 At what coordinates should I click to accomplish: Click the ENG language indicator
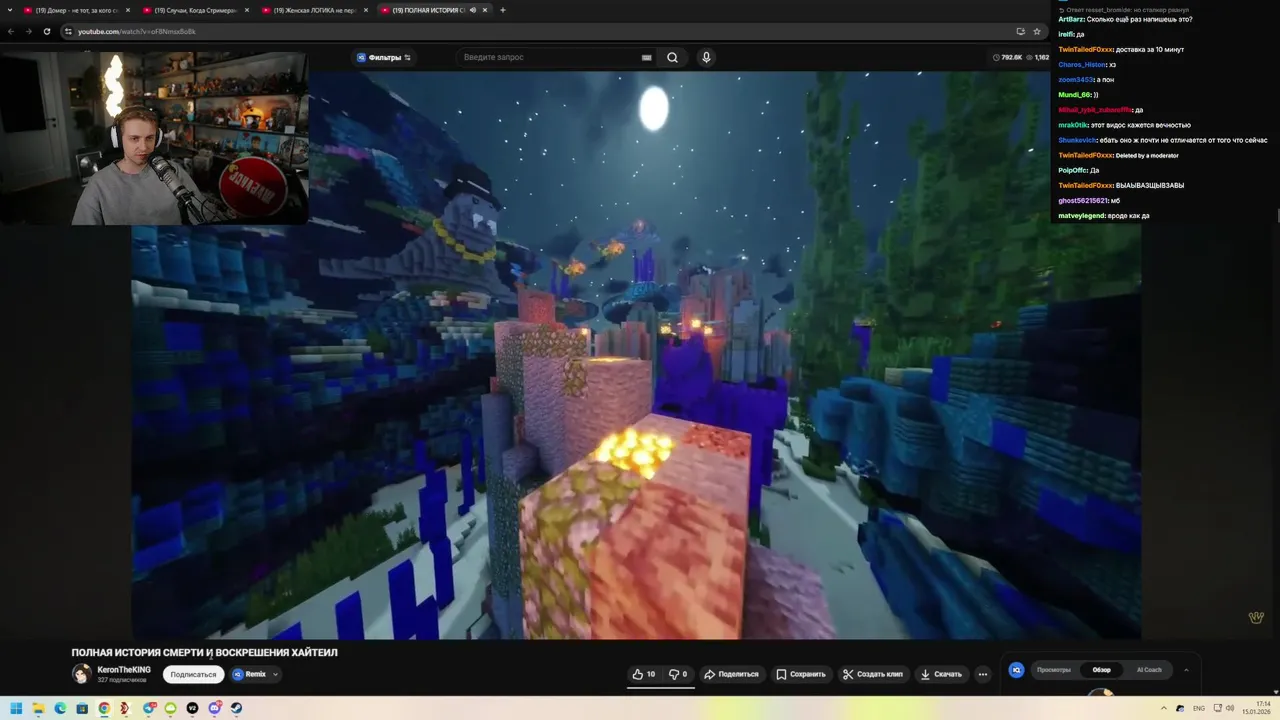[1199, 708]
